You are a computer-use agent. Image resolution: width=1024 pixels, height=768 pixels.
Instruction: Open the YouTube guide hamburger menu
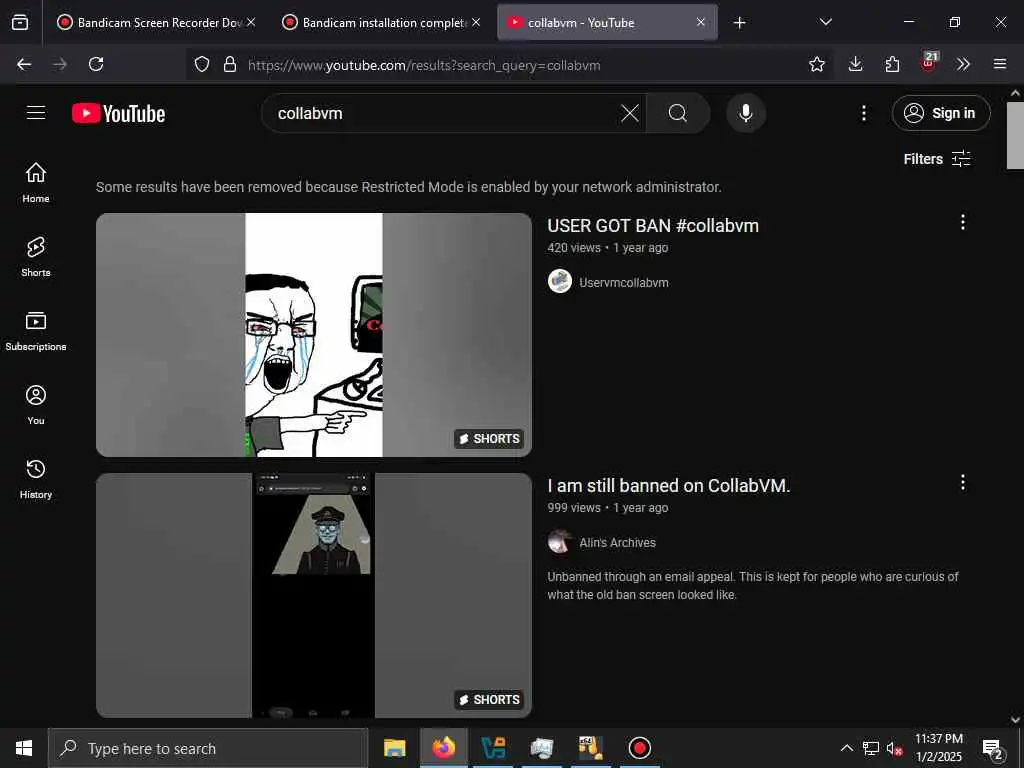pos(36,113)
